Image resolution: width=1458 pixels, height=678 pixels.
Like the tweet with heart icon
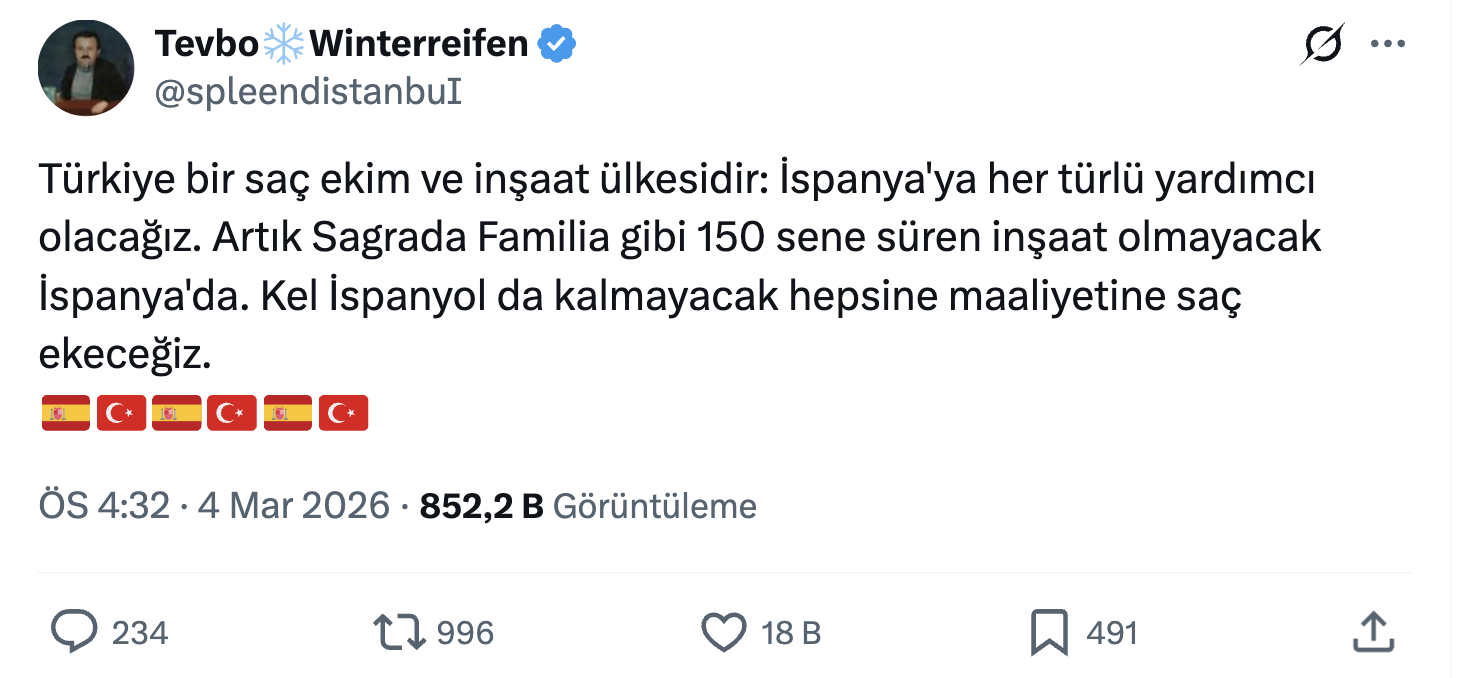point(721,632)
